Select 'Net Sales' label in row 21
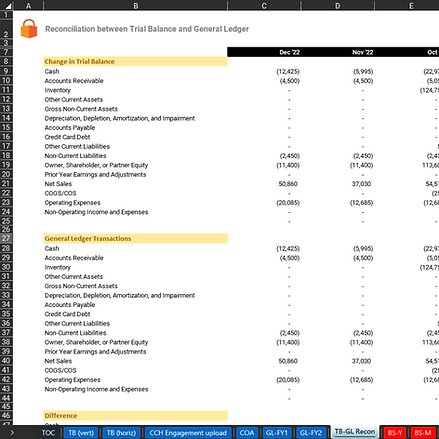This screenshot has width=439, height=439. click(58, 184)
